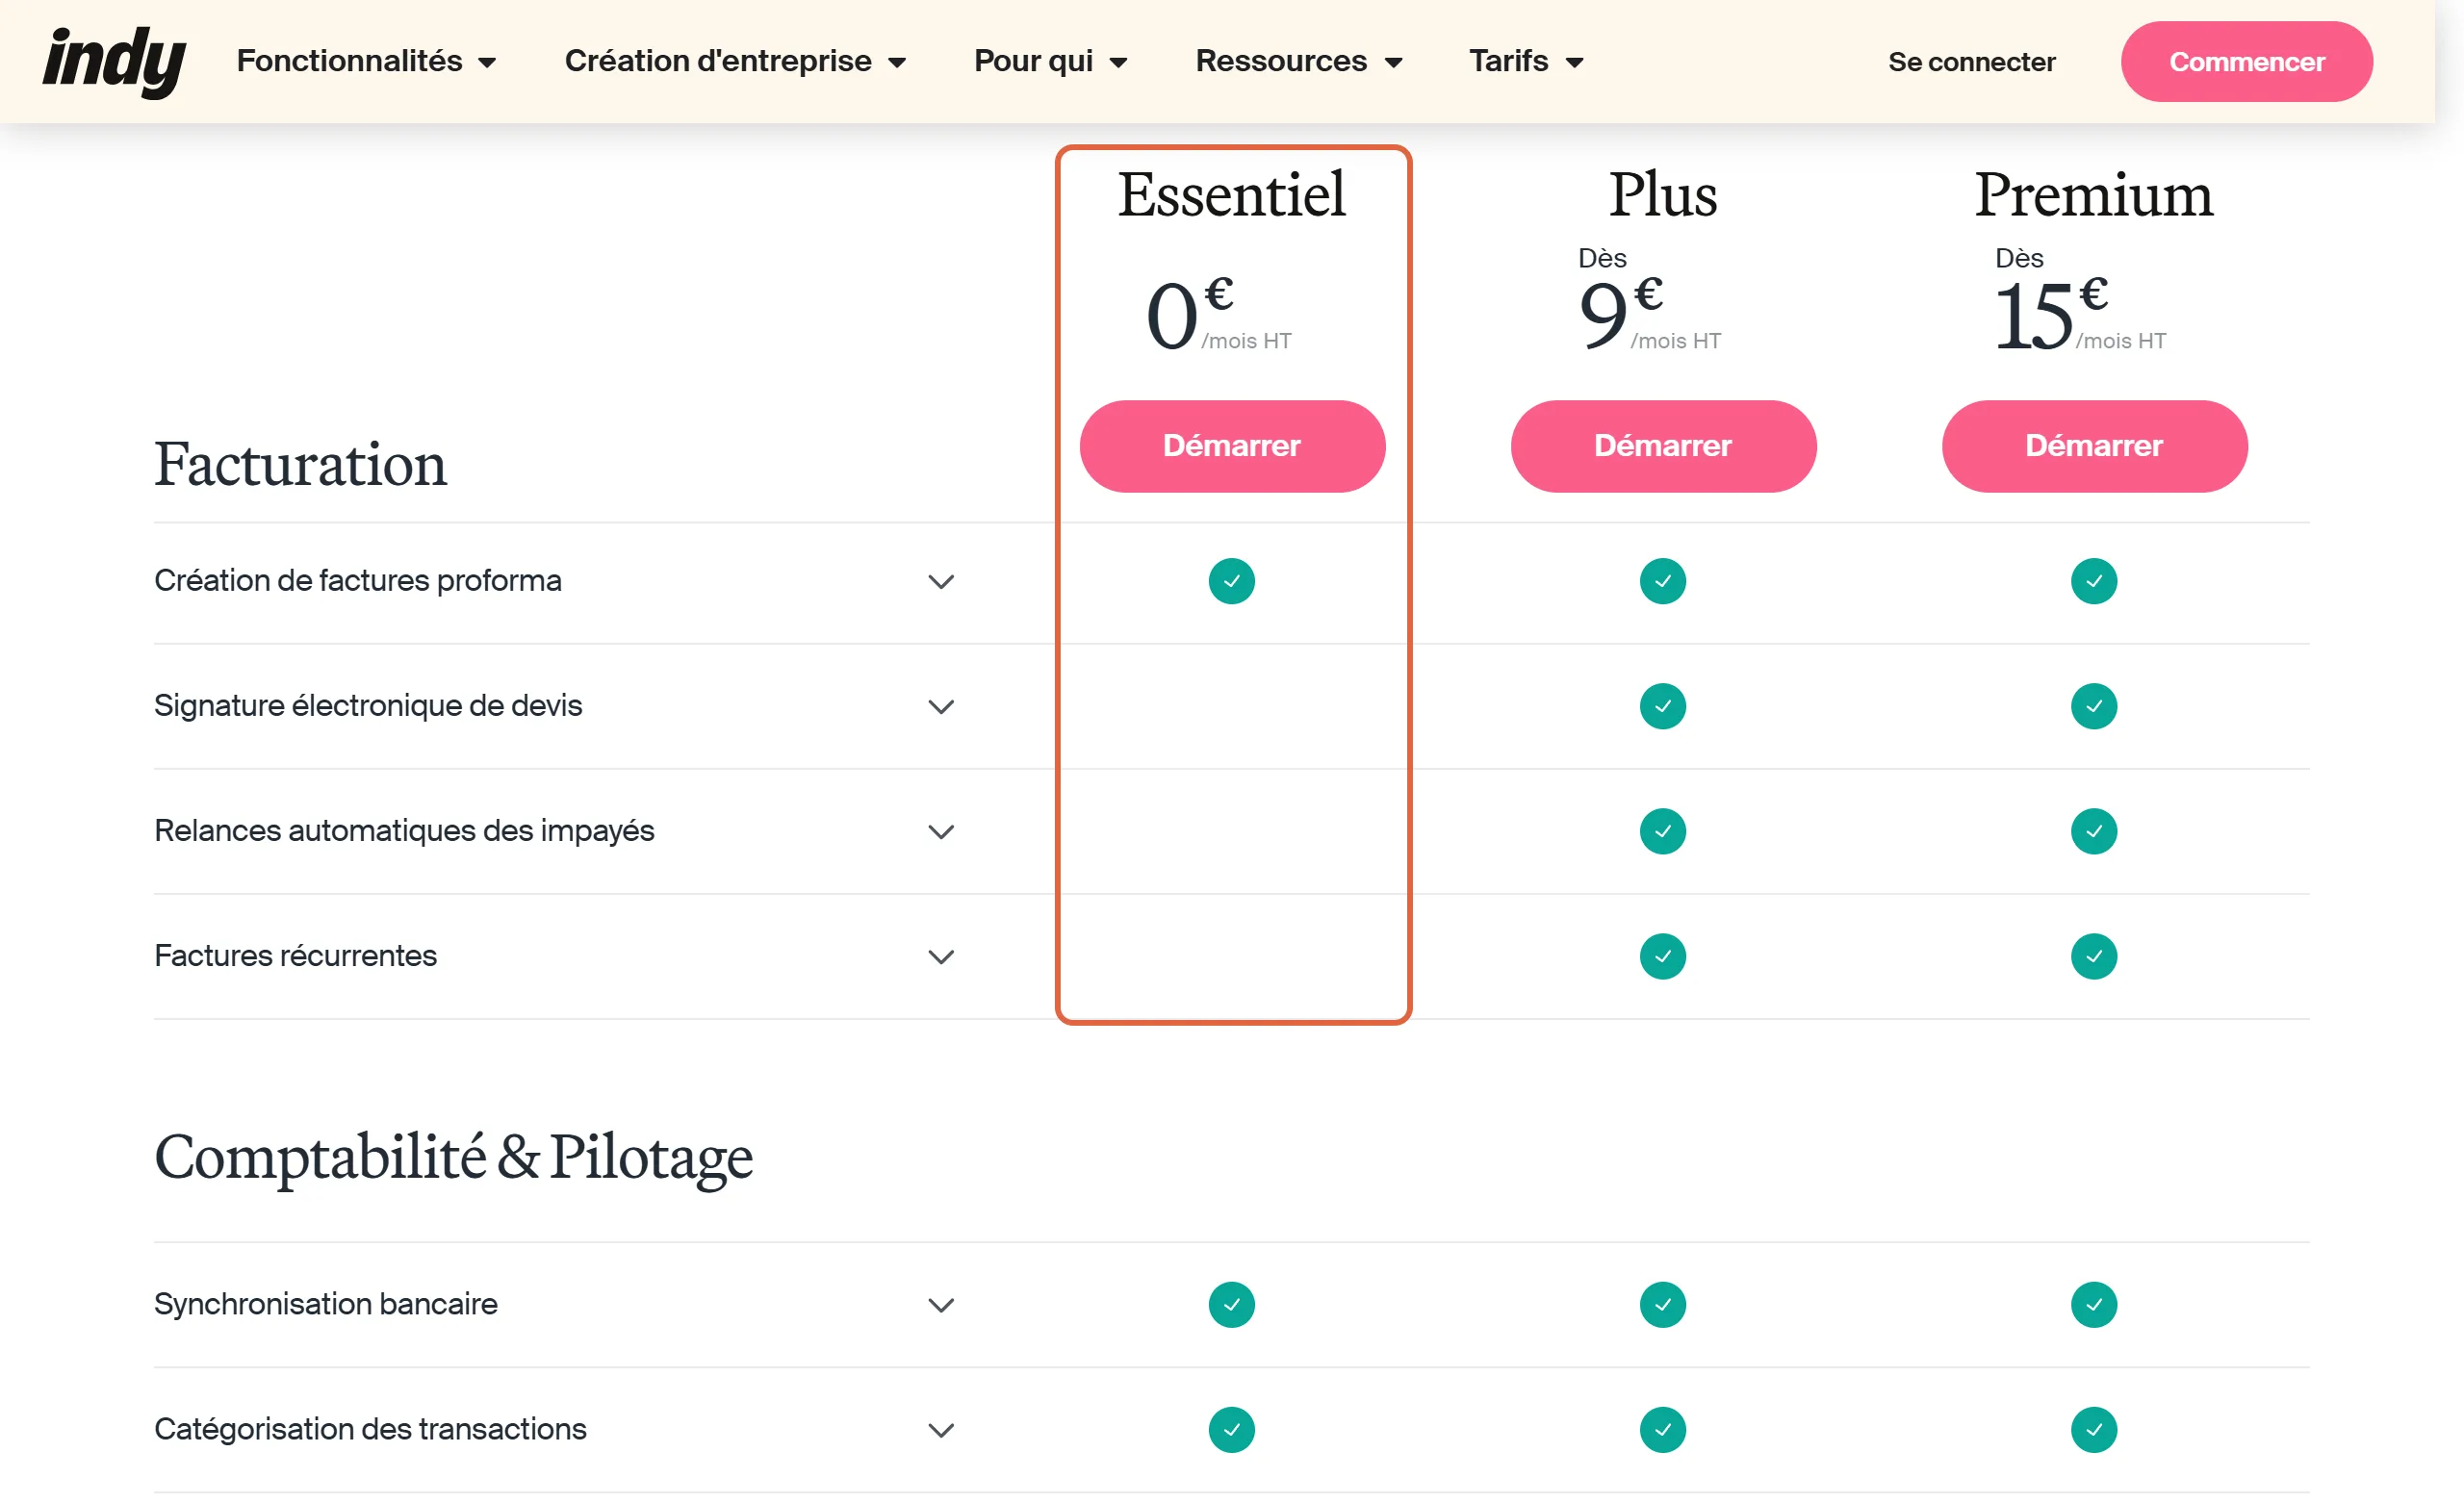Expand the Création de factures proforma row
This screenshot has width=2464, height=1503.
(x=941, y=581)
